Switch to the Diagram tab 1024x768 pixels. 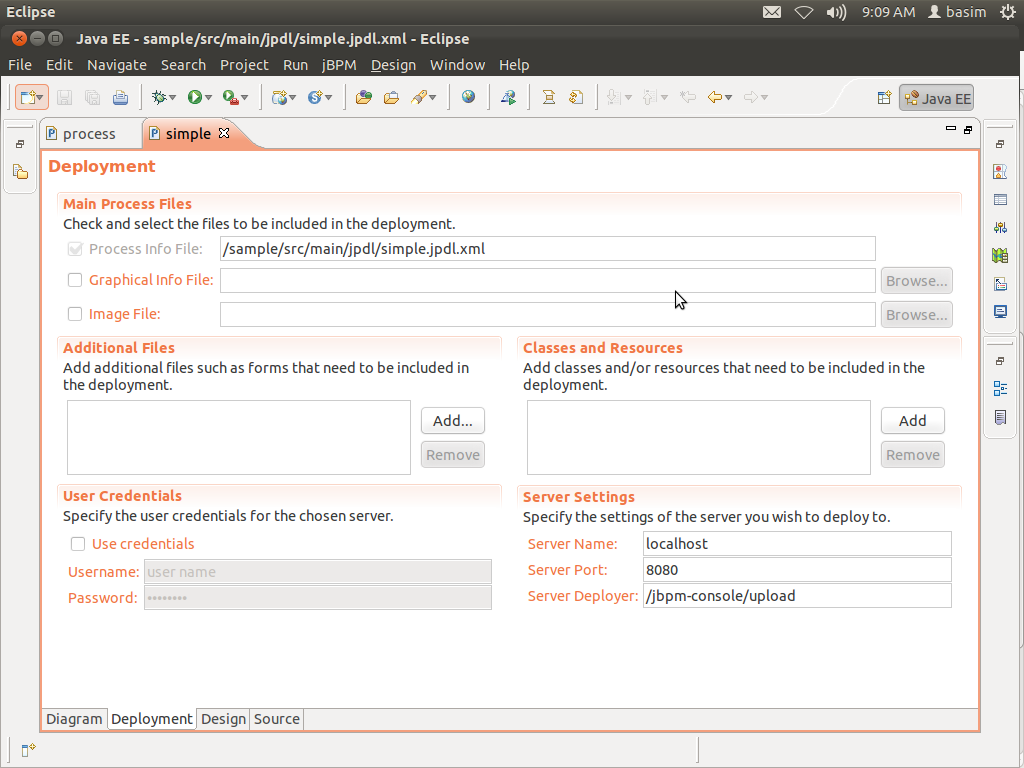pos(74,719)
